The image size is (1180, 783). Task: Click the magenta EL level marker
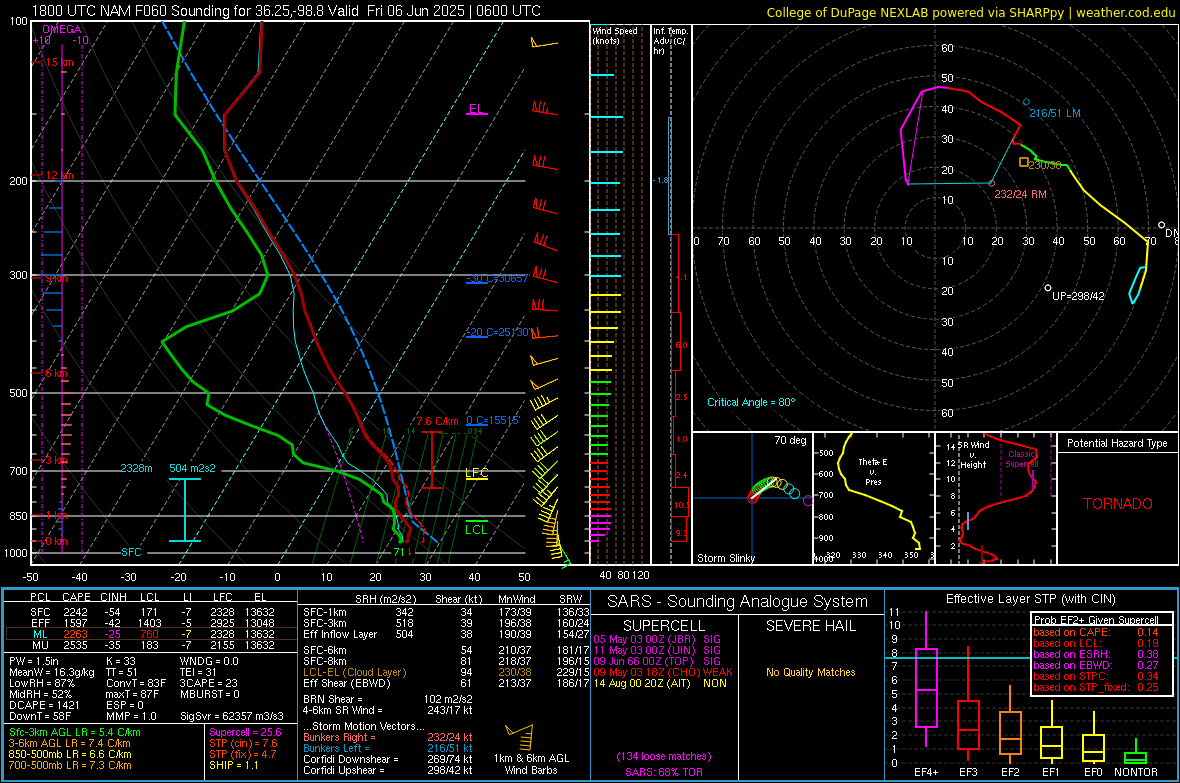[x=476, y=109]
